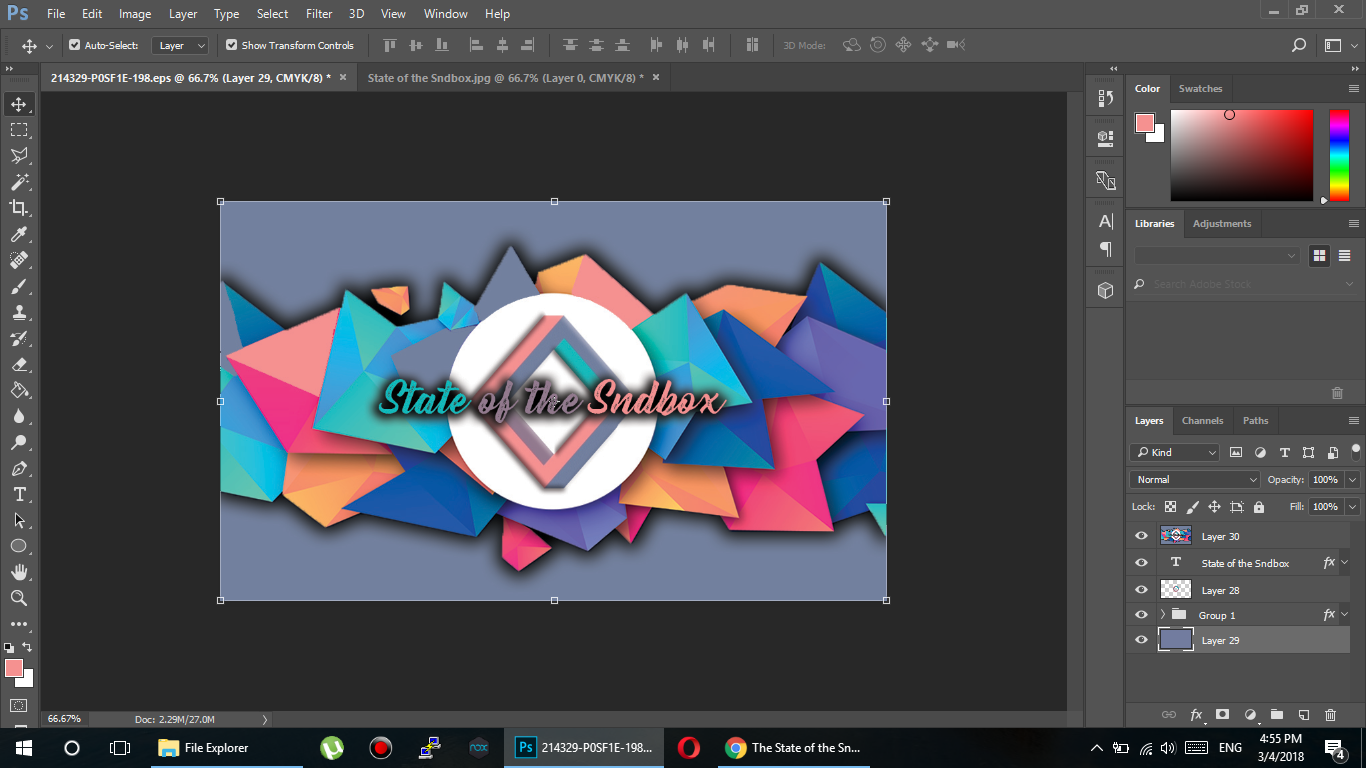Click the Delete layer trash button
The image size is (1366, 768).
(1330, 715)
